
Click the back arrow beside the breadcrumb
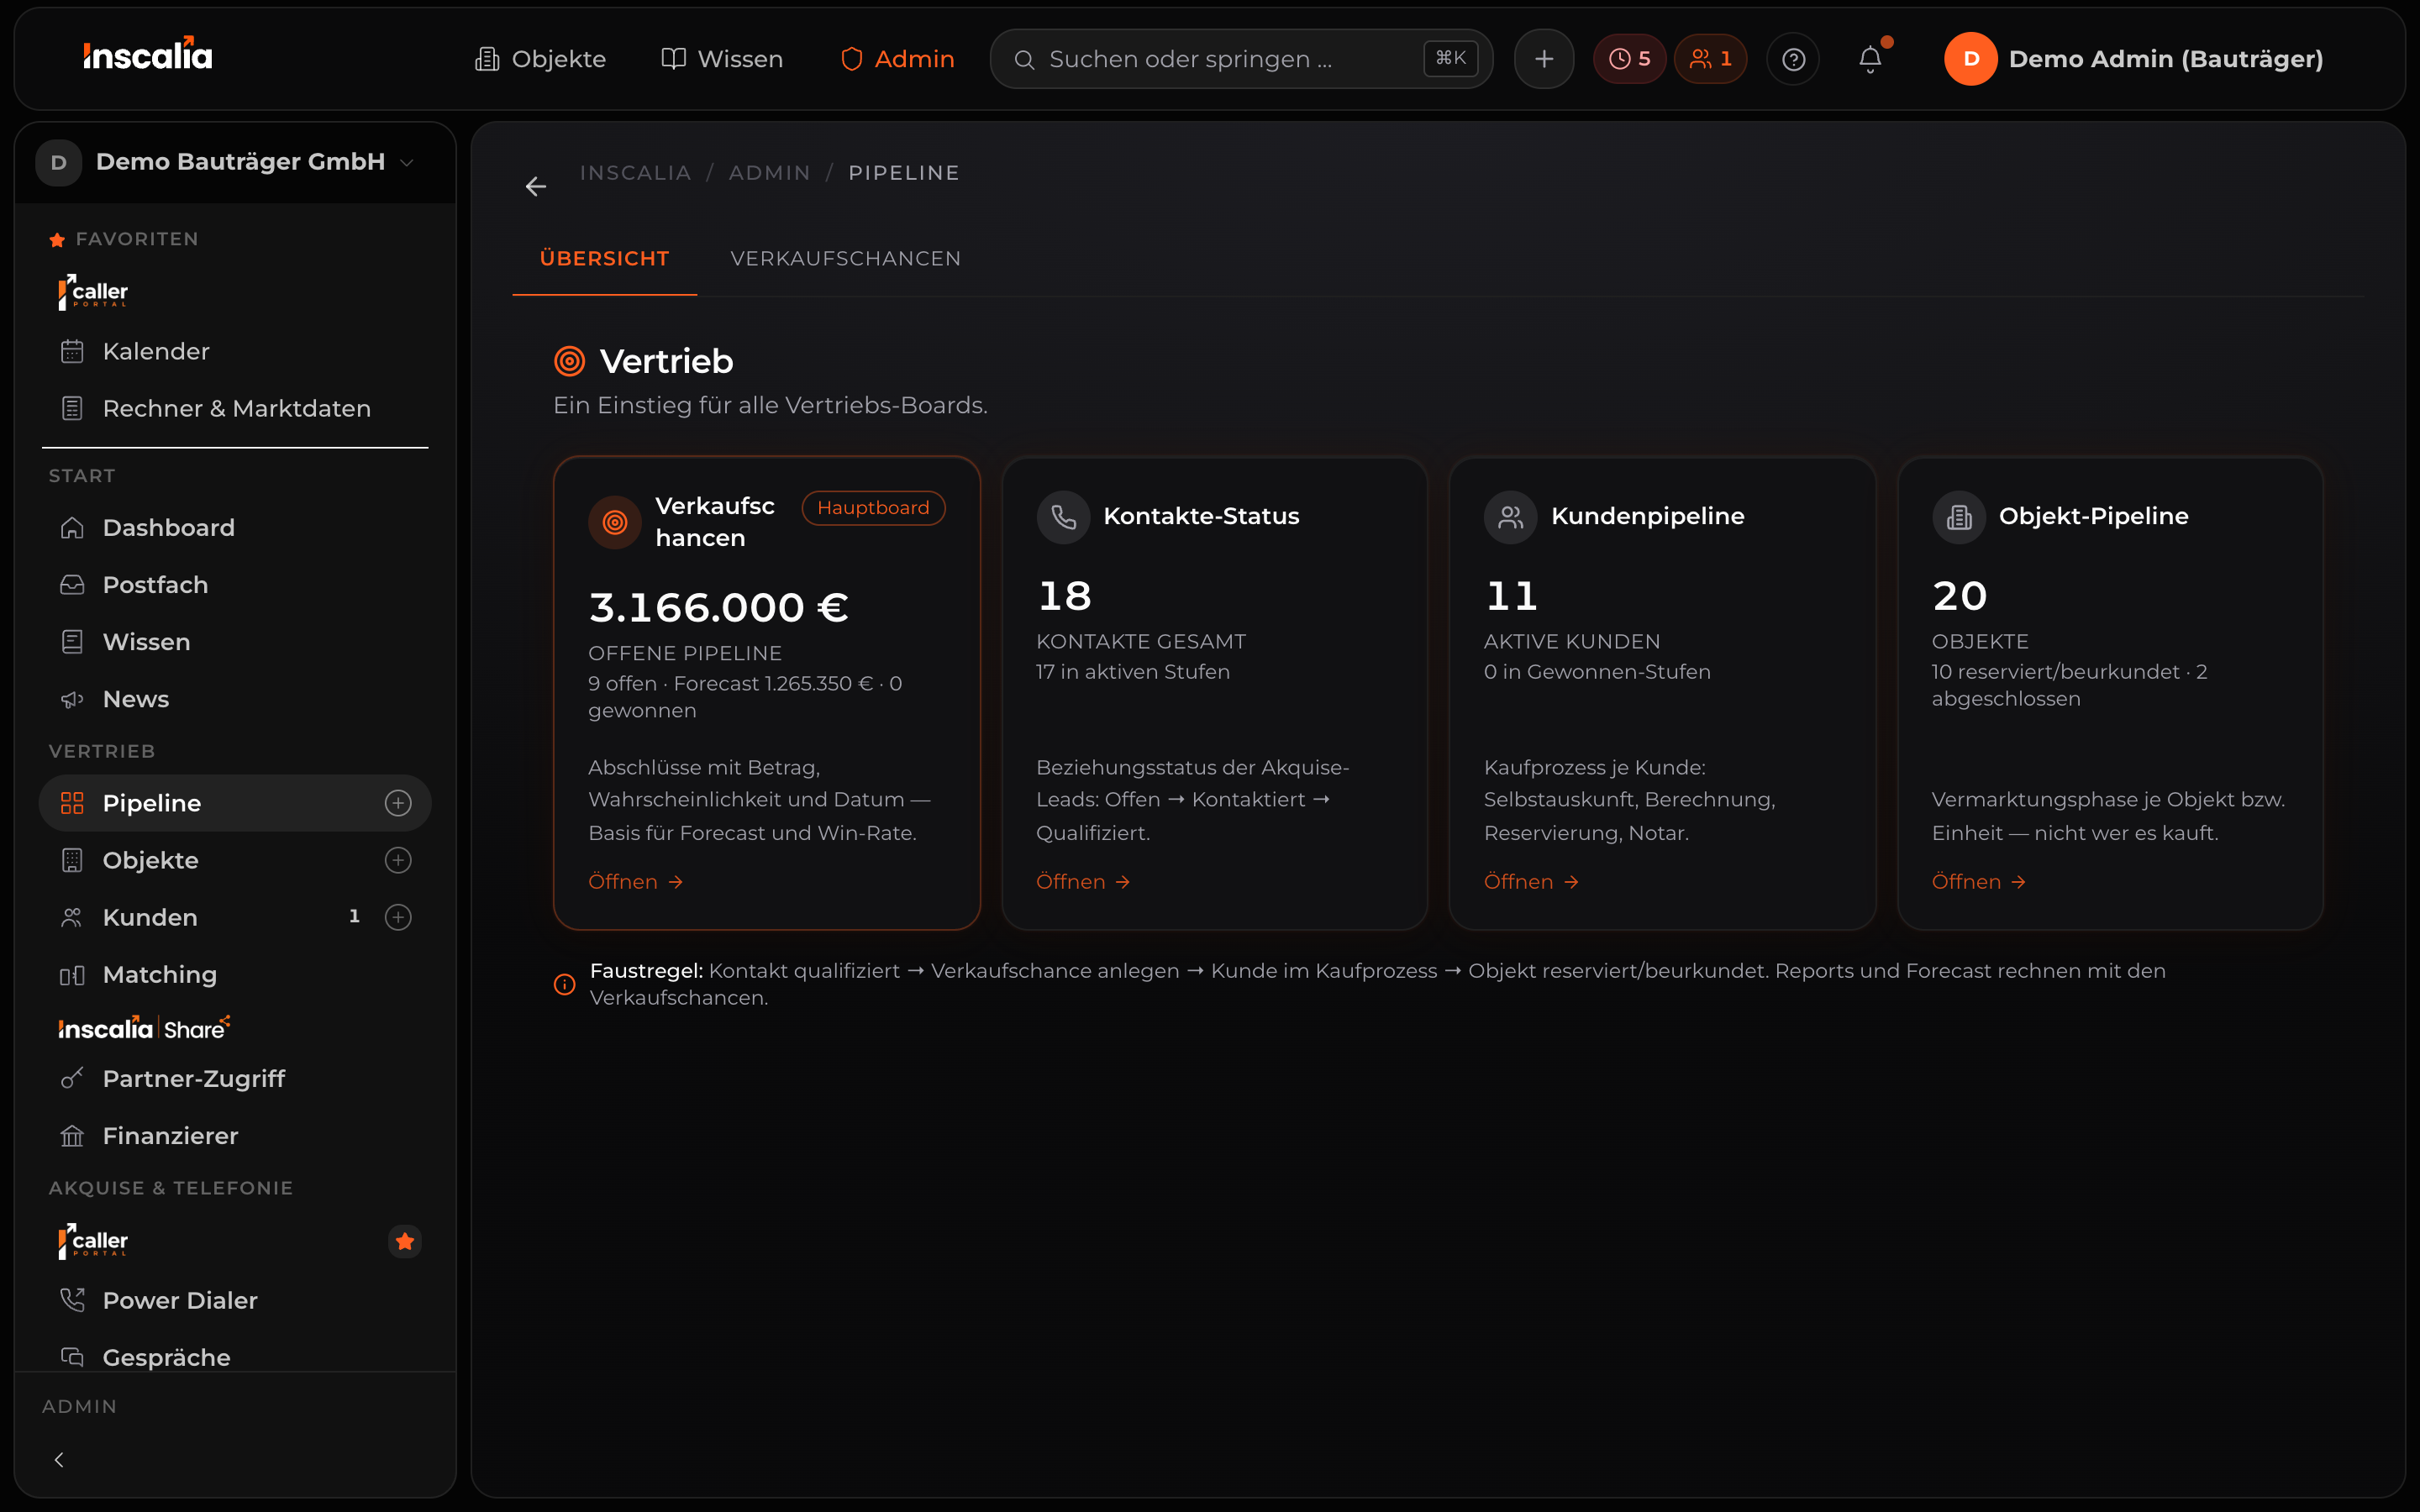(x=536, y=187)
